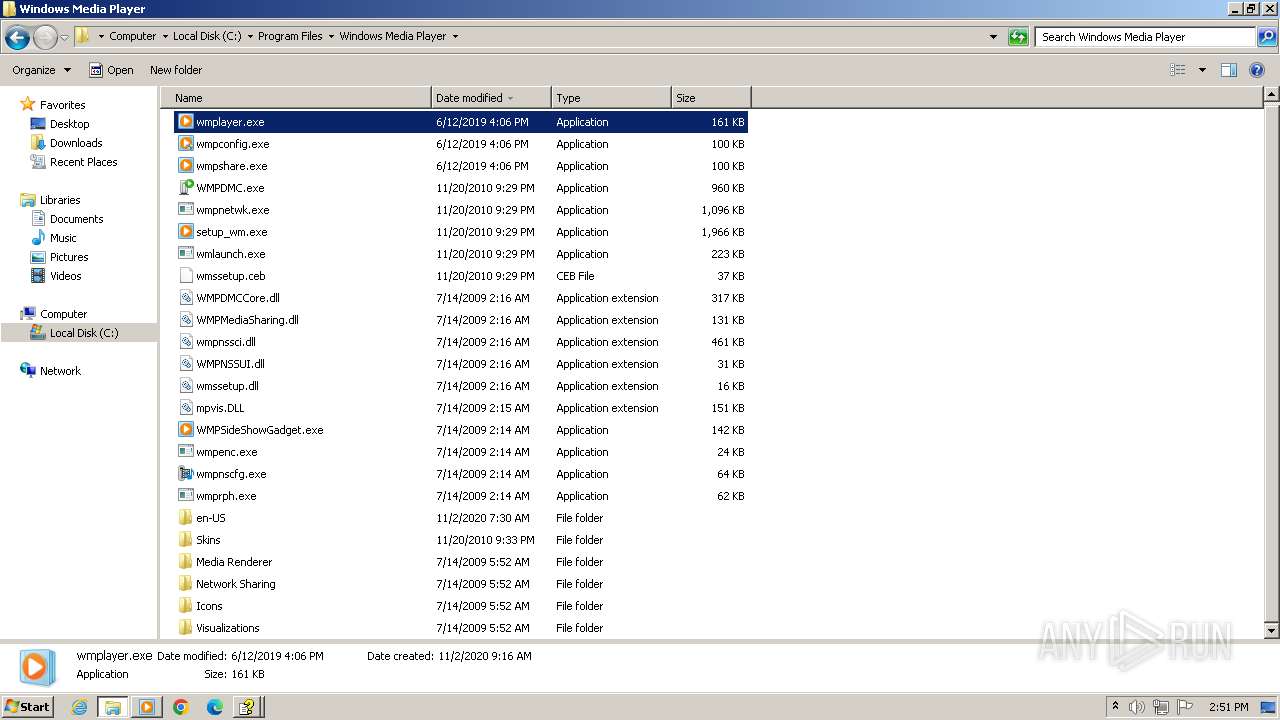The image size is (1280, 720).
Task: Click the clock in the system tray
Action: pyautogui.click(x=1228, y=707)
